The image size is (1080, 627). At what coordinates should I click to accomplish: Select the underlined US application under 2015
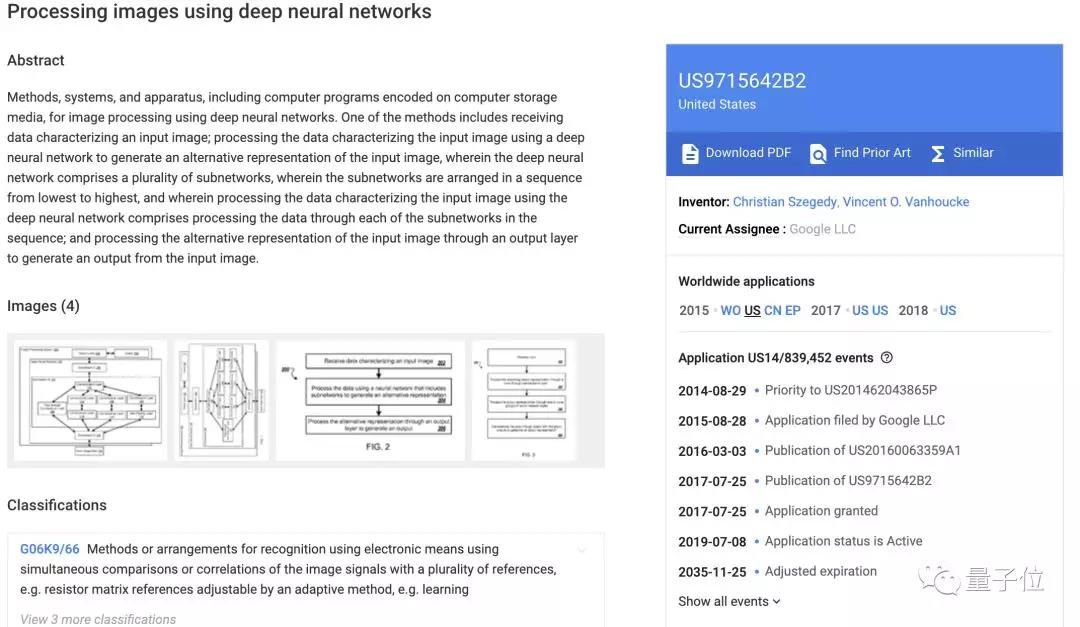tap(752, 311)
